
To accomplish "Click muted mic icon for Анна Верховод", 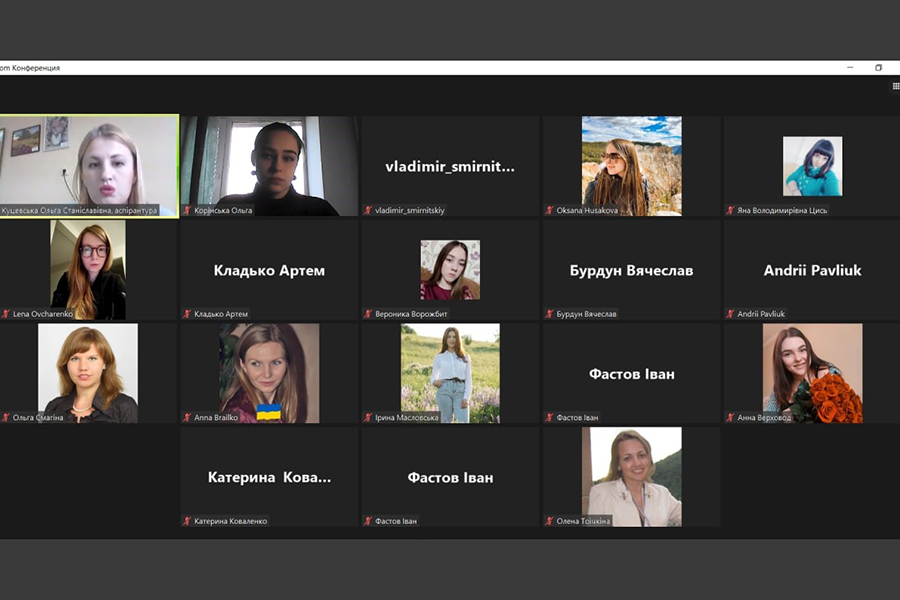I will 730,418.
